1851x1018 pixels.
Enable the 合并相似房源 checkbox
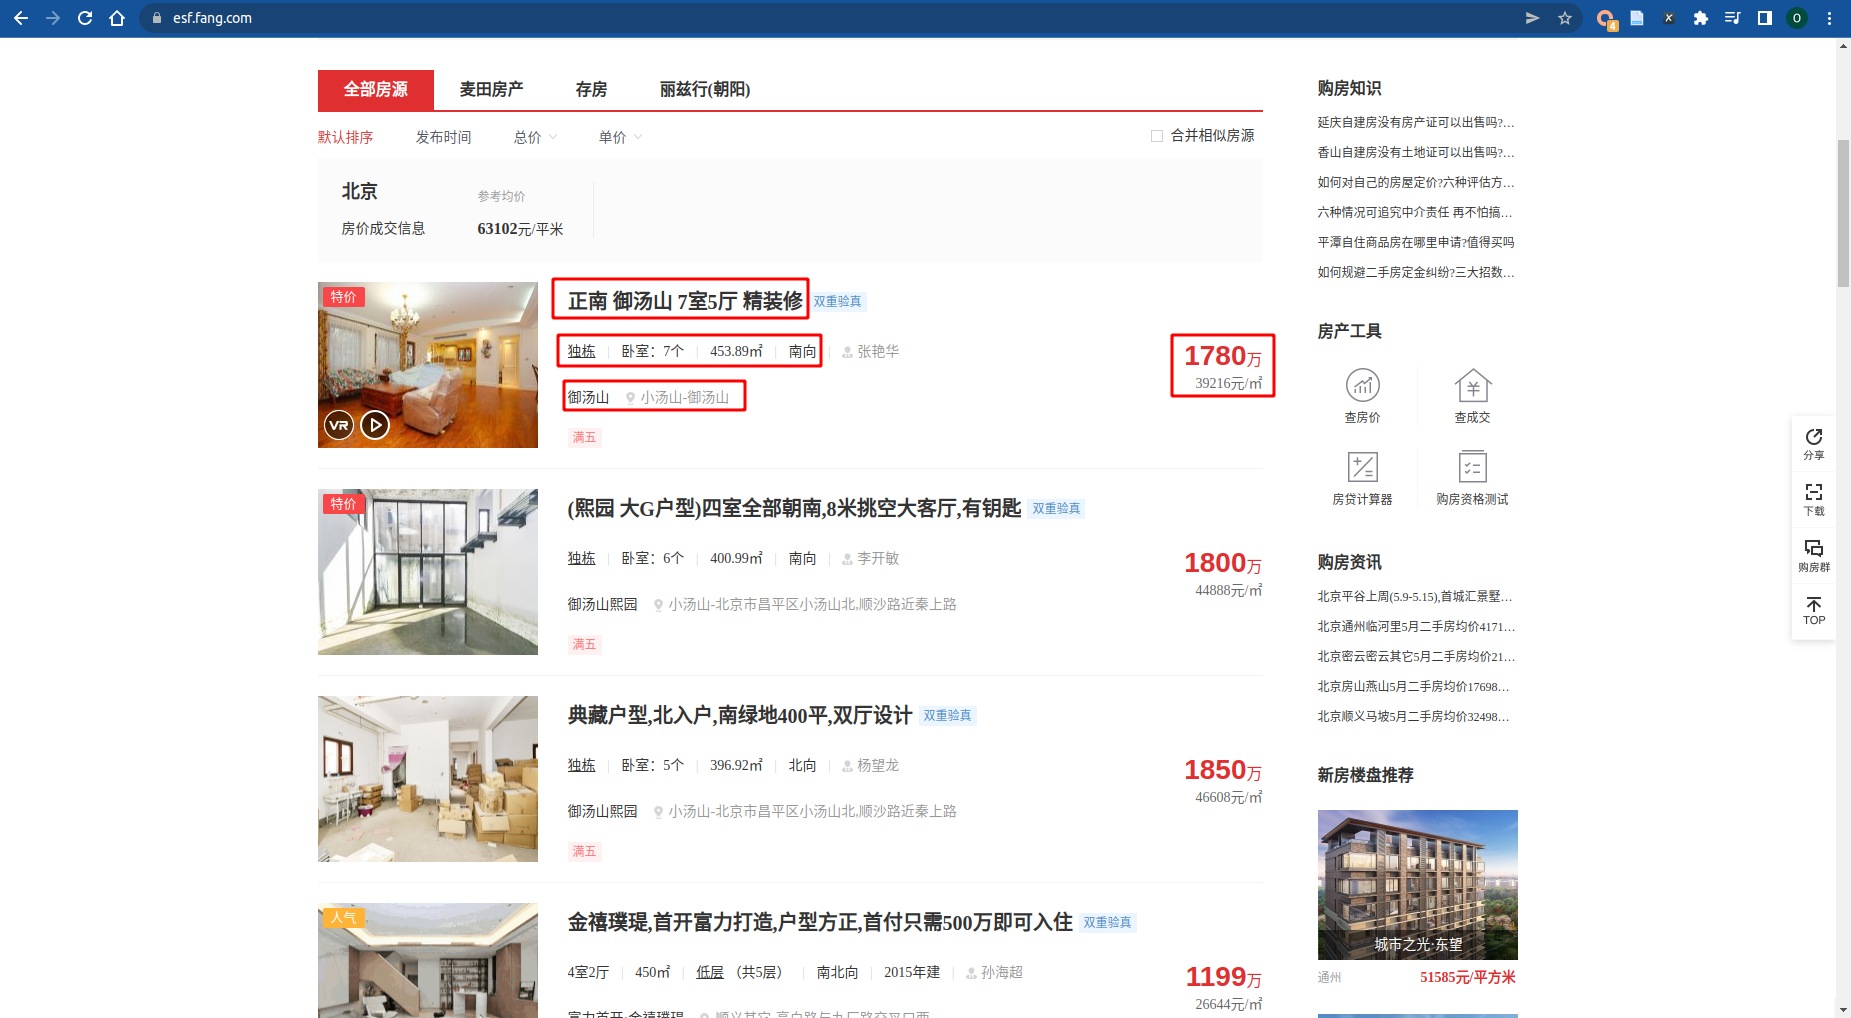pyautogui.click(x=1157, y=136)
